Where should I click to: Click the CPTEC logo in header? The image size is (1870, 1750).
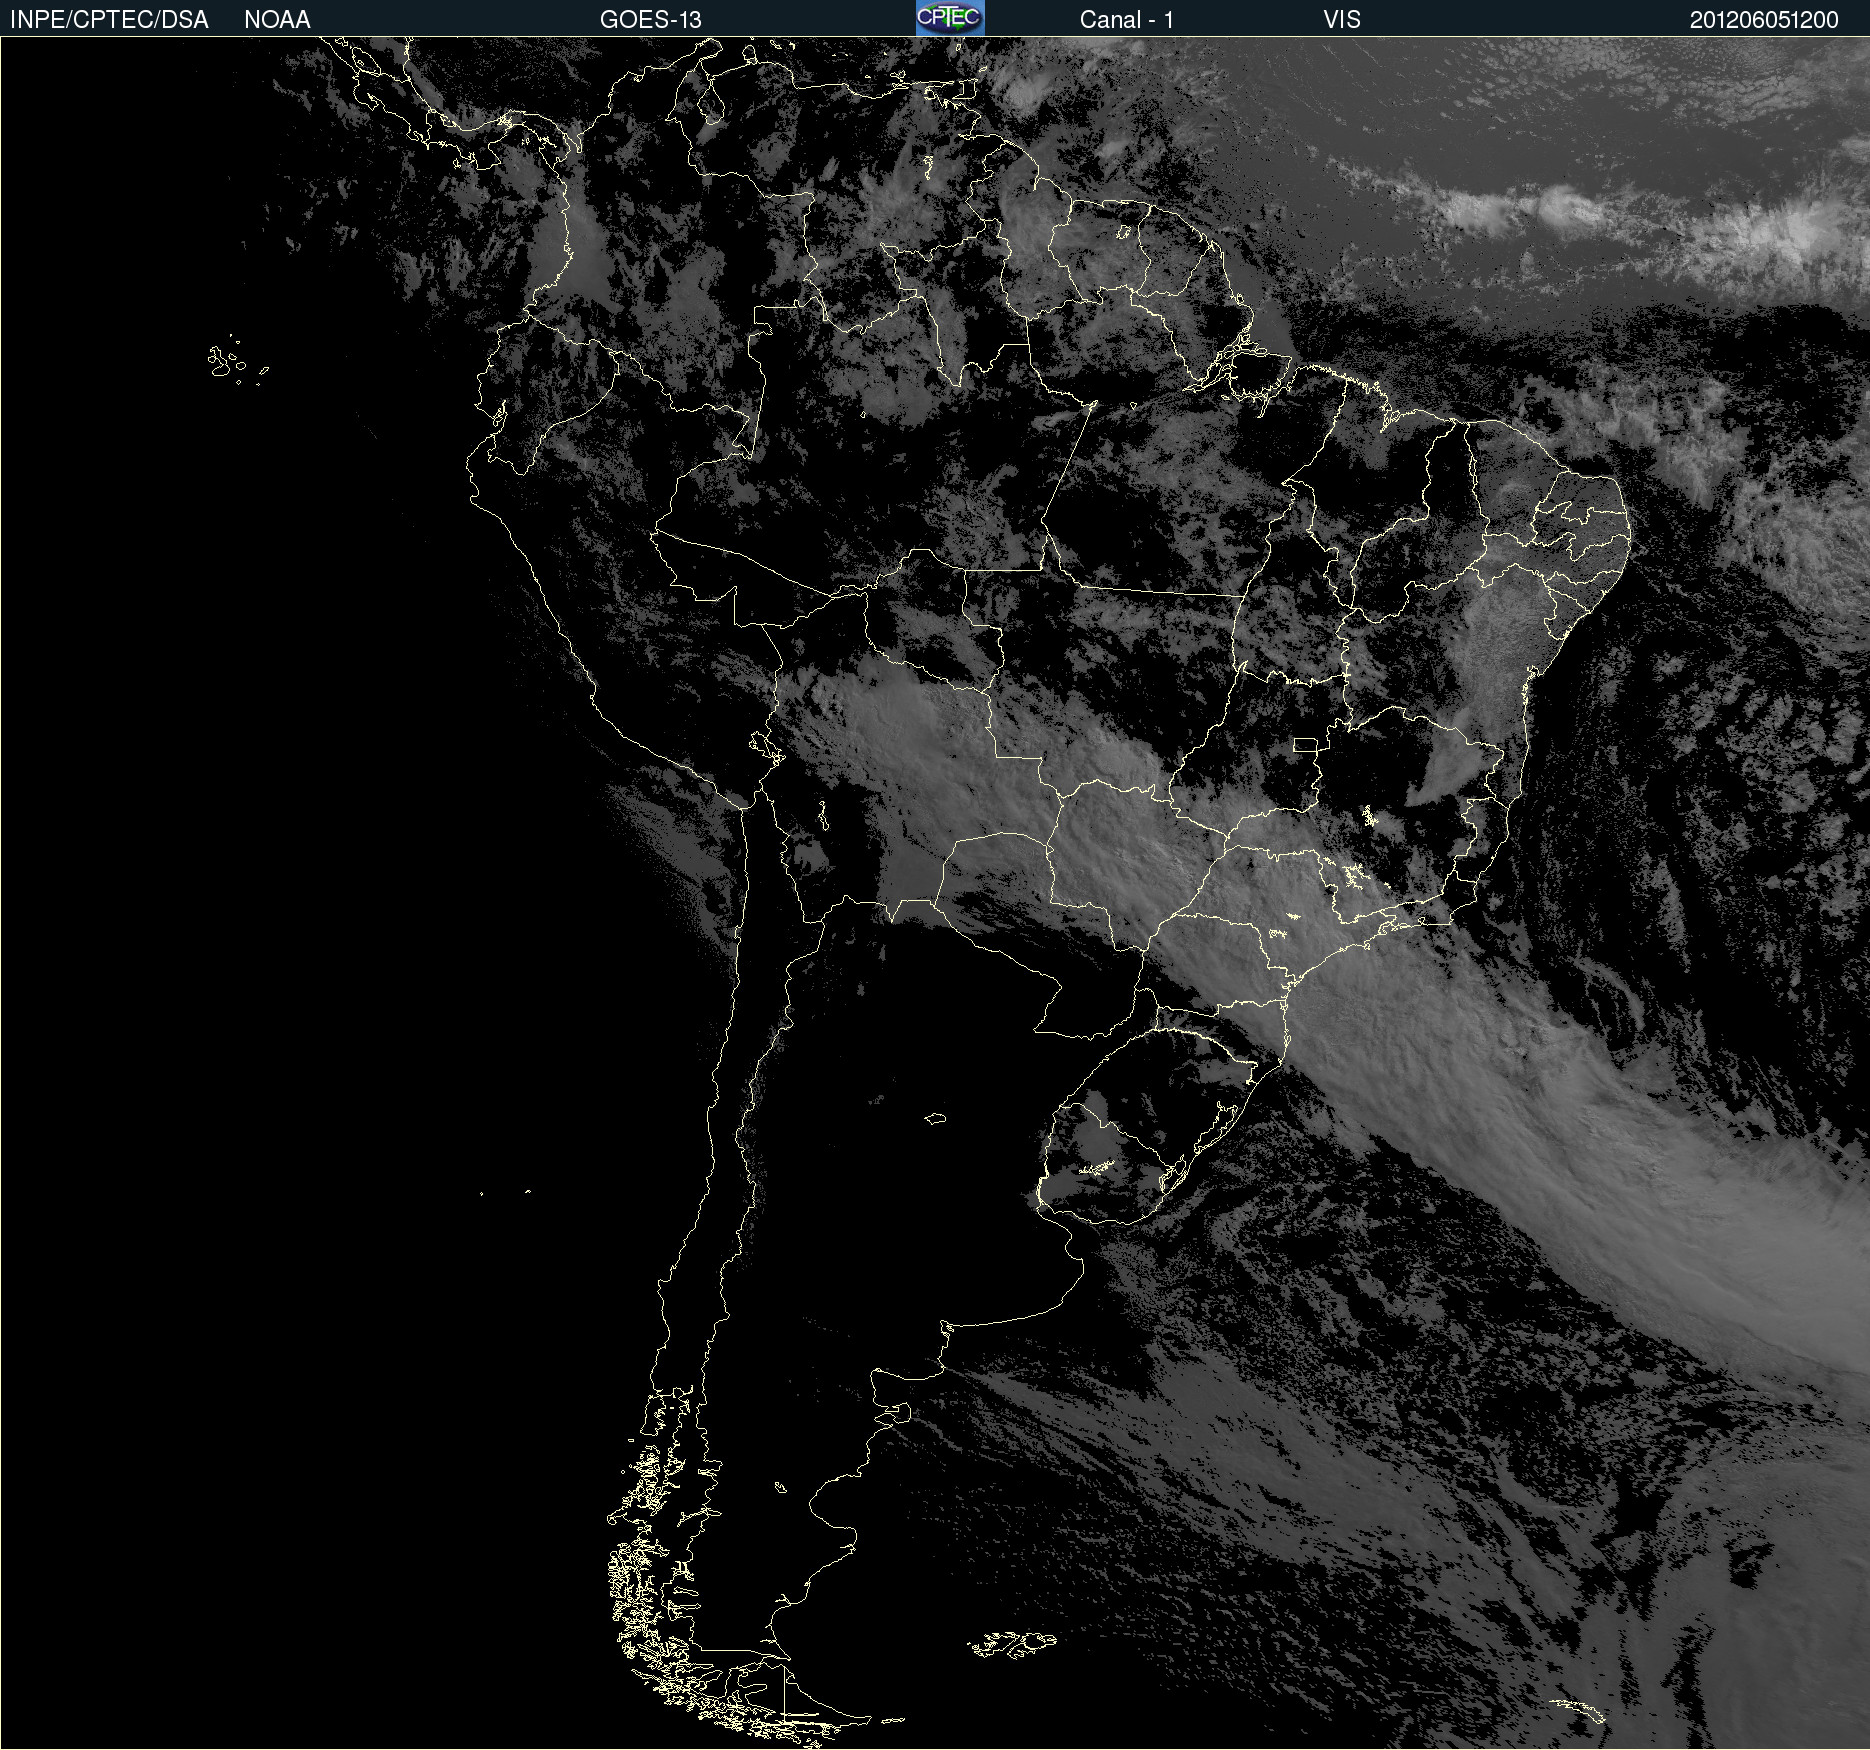pos(950,18)
